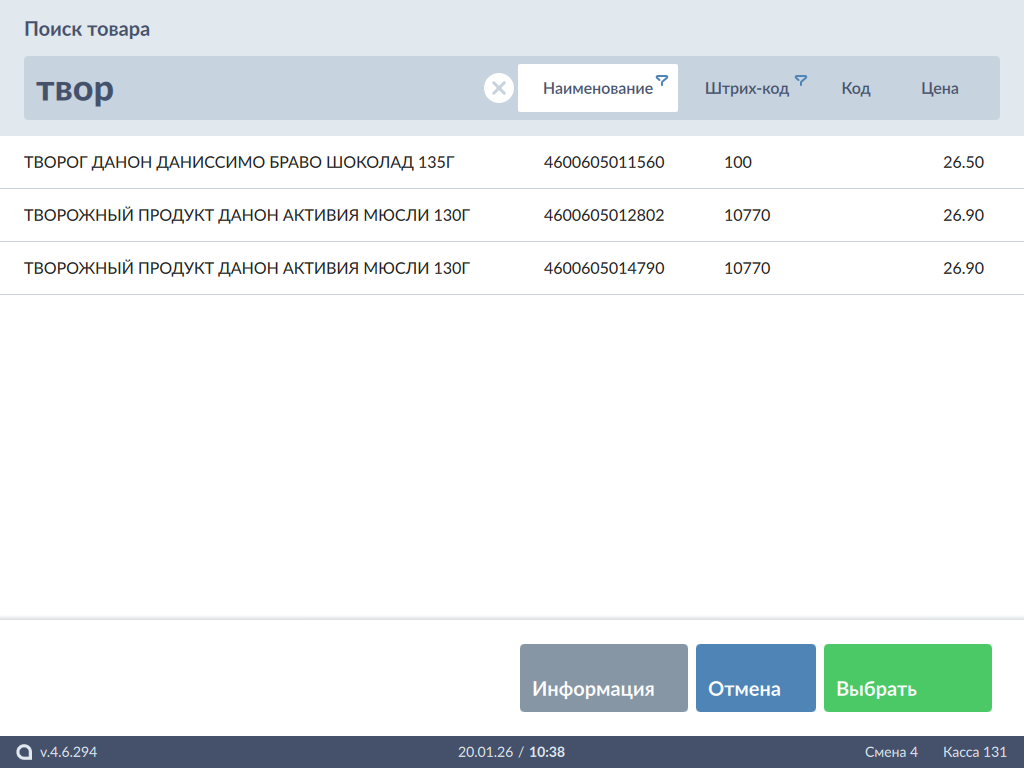Switch search mode to Цена
The image size is (1024, 768).
940,88
